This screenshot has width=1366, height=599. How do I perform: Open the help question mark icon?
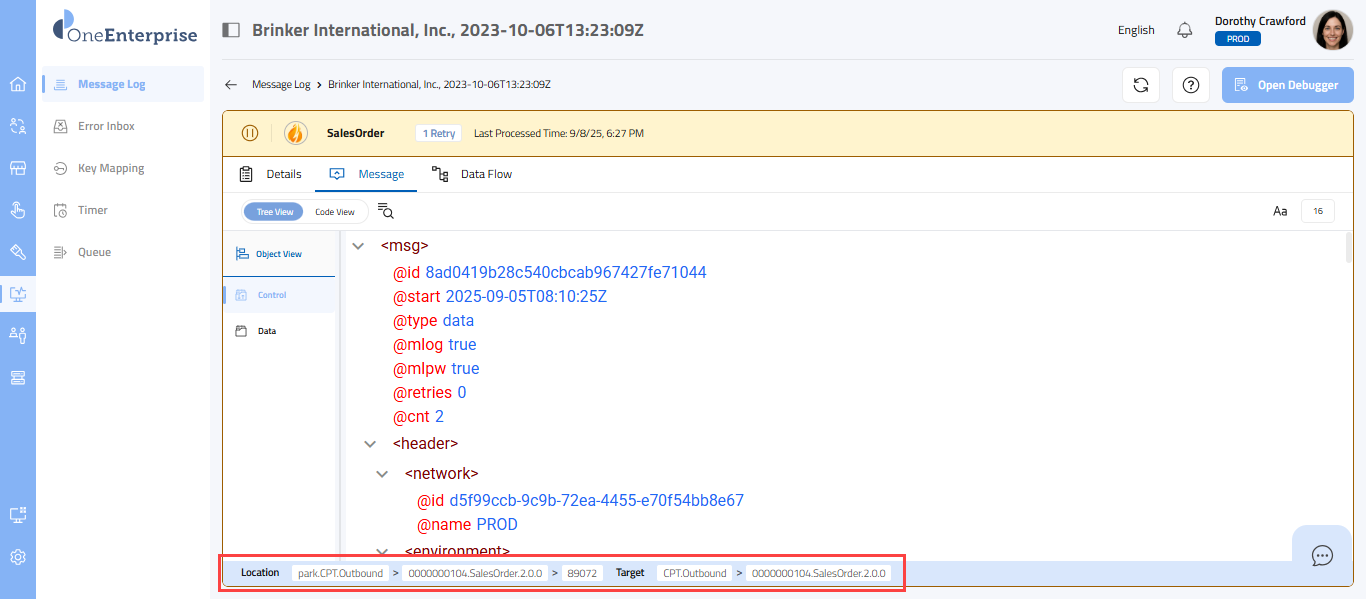[1190, 85]
